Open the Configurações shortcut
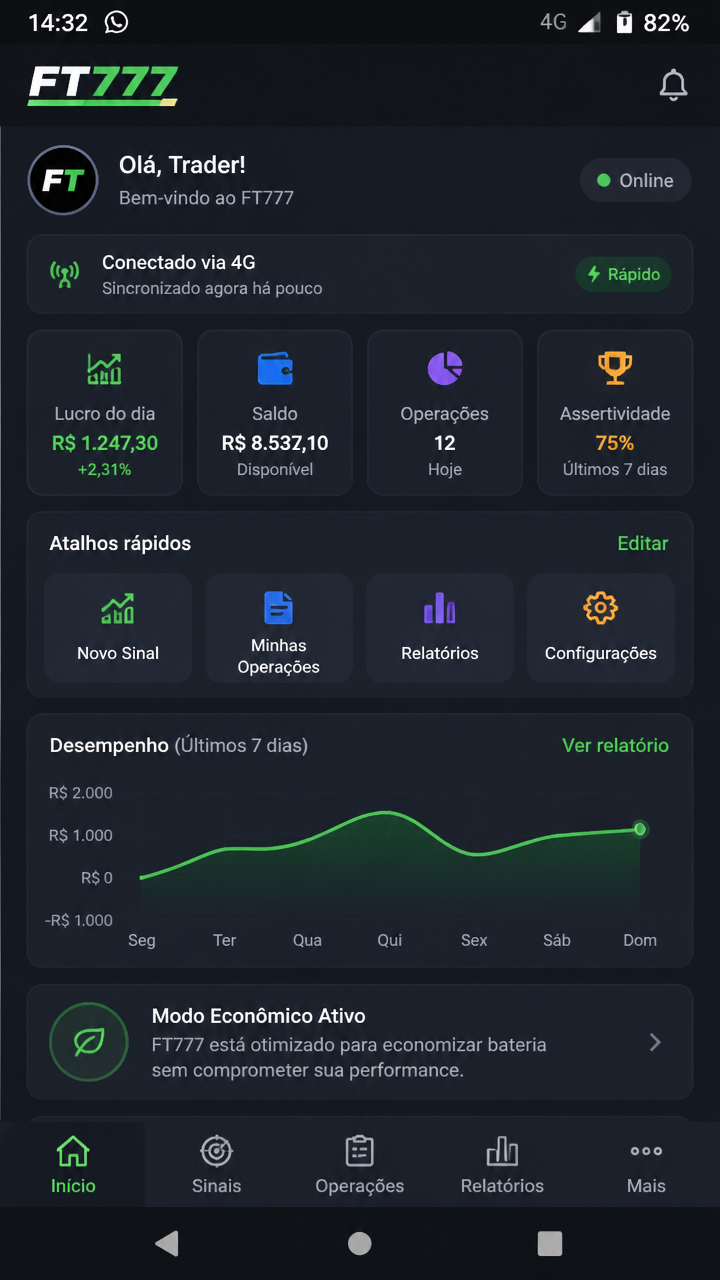This screenshot has width=720, height=1280. (x=601, y=628)
